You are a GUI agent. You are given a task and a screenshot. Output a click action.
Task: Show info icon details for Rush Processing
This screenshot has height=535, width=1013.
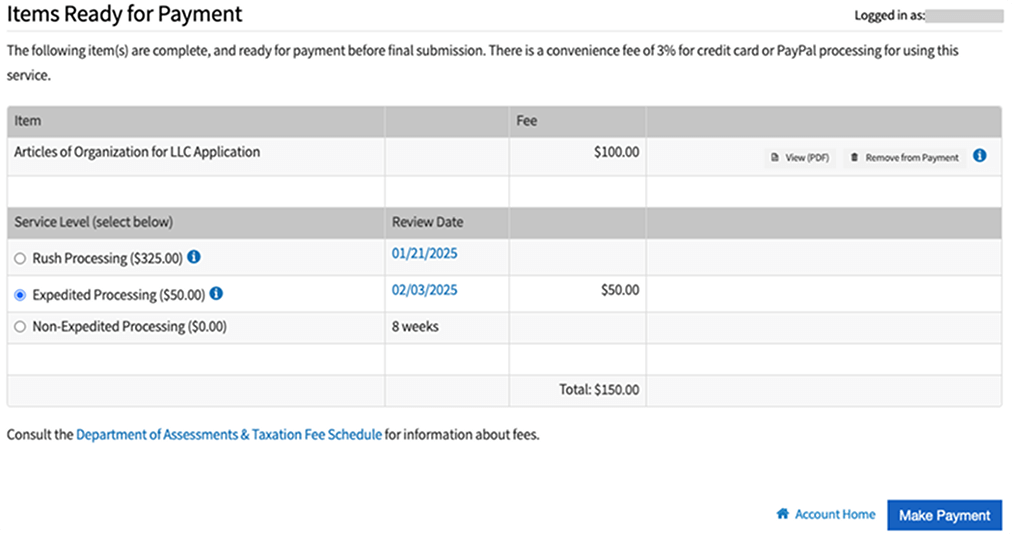(x=194, y=257)
